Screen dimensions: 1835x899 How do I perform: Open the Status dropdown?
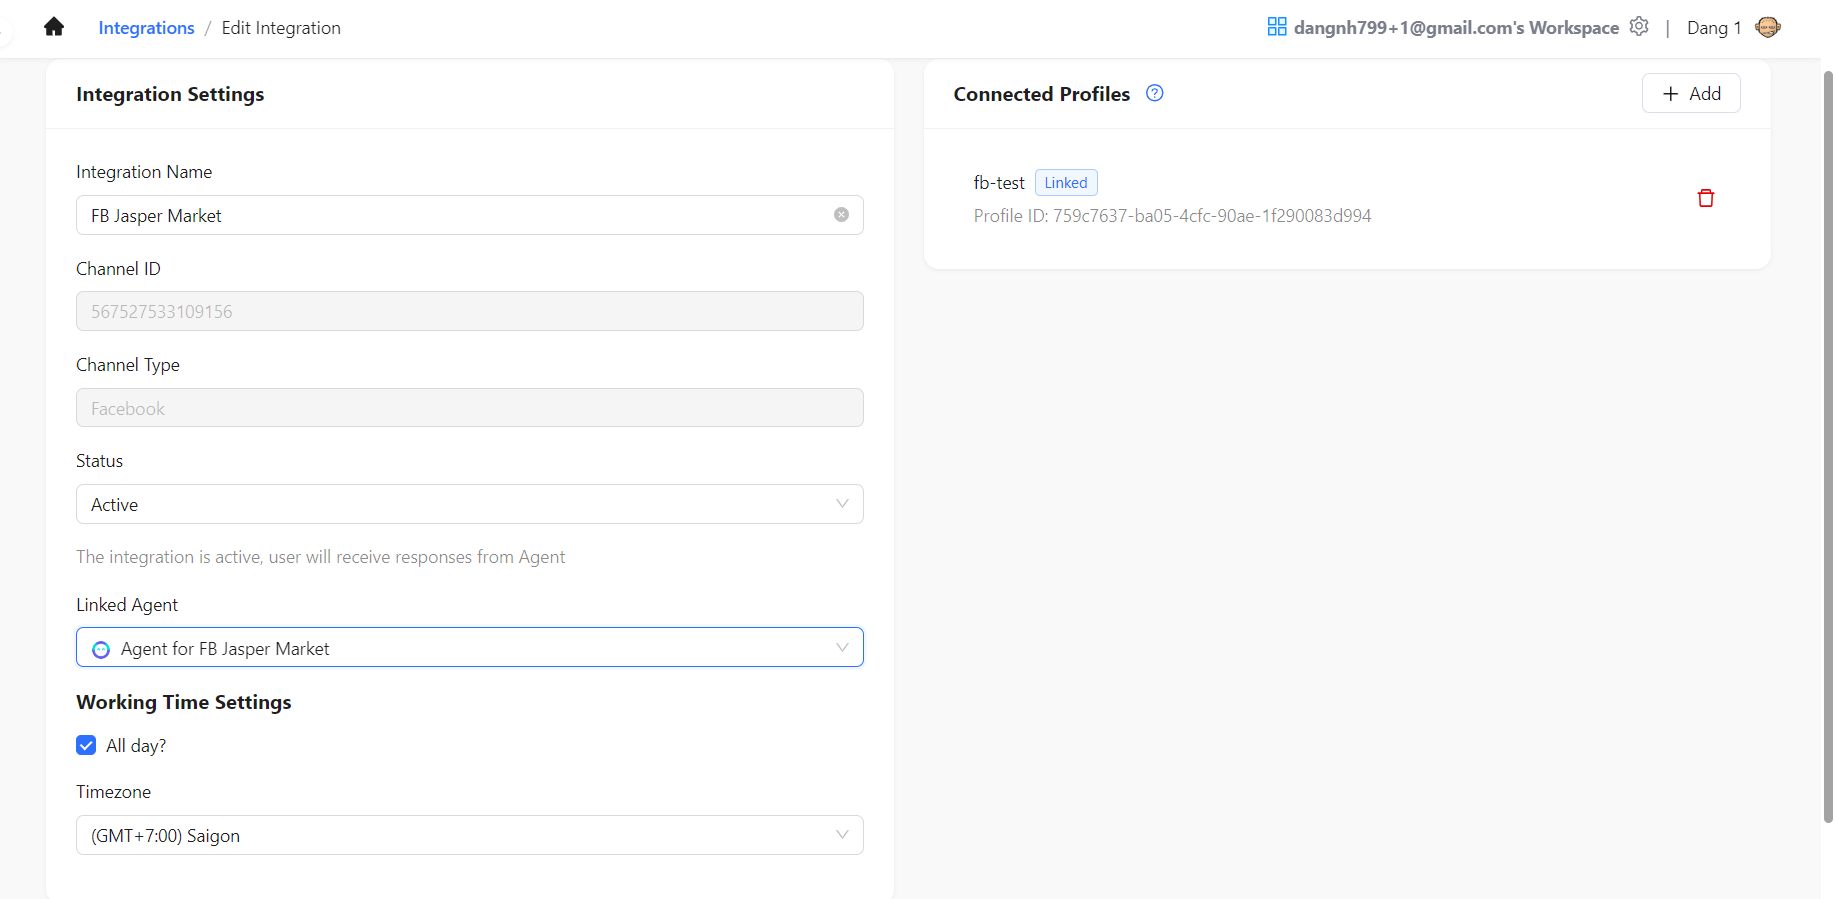(469, 504)
